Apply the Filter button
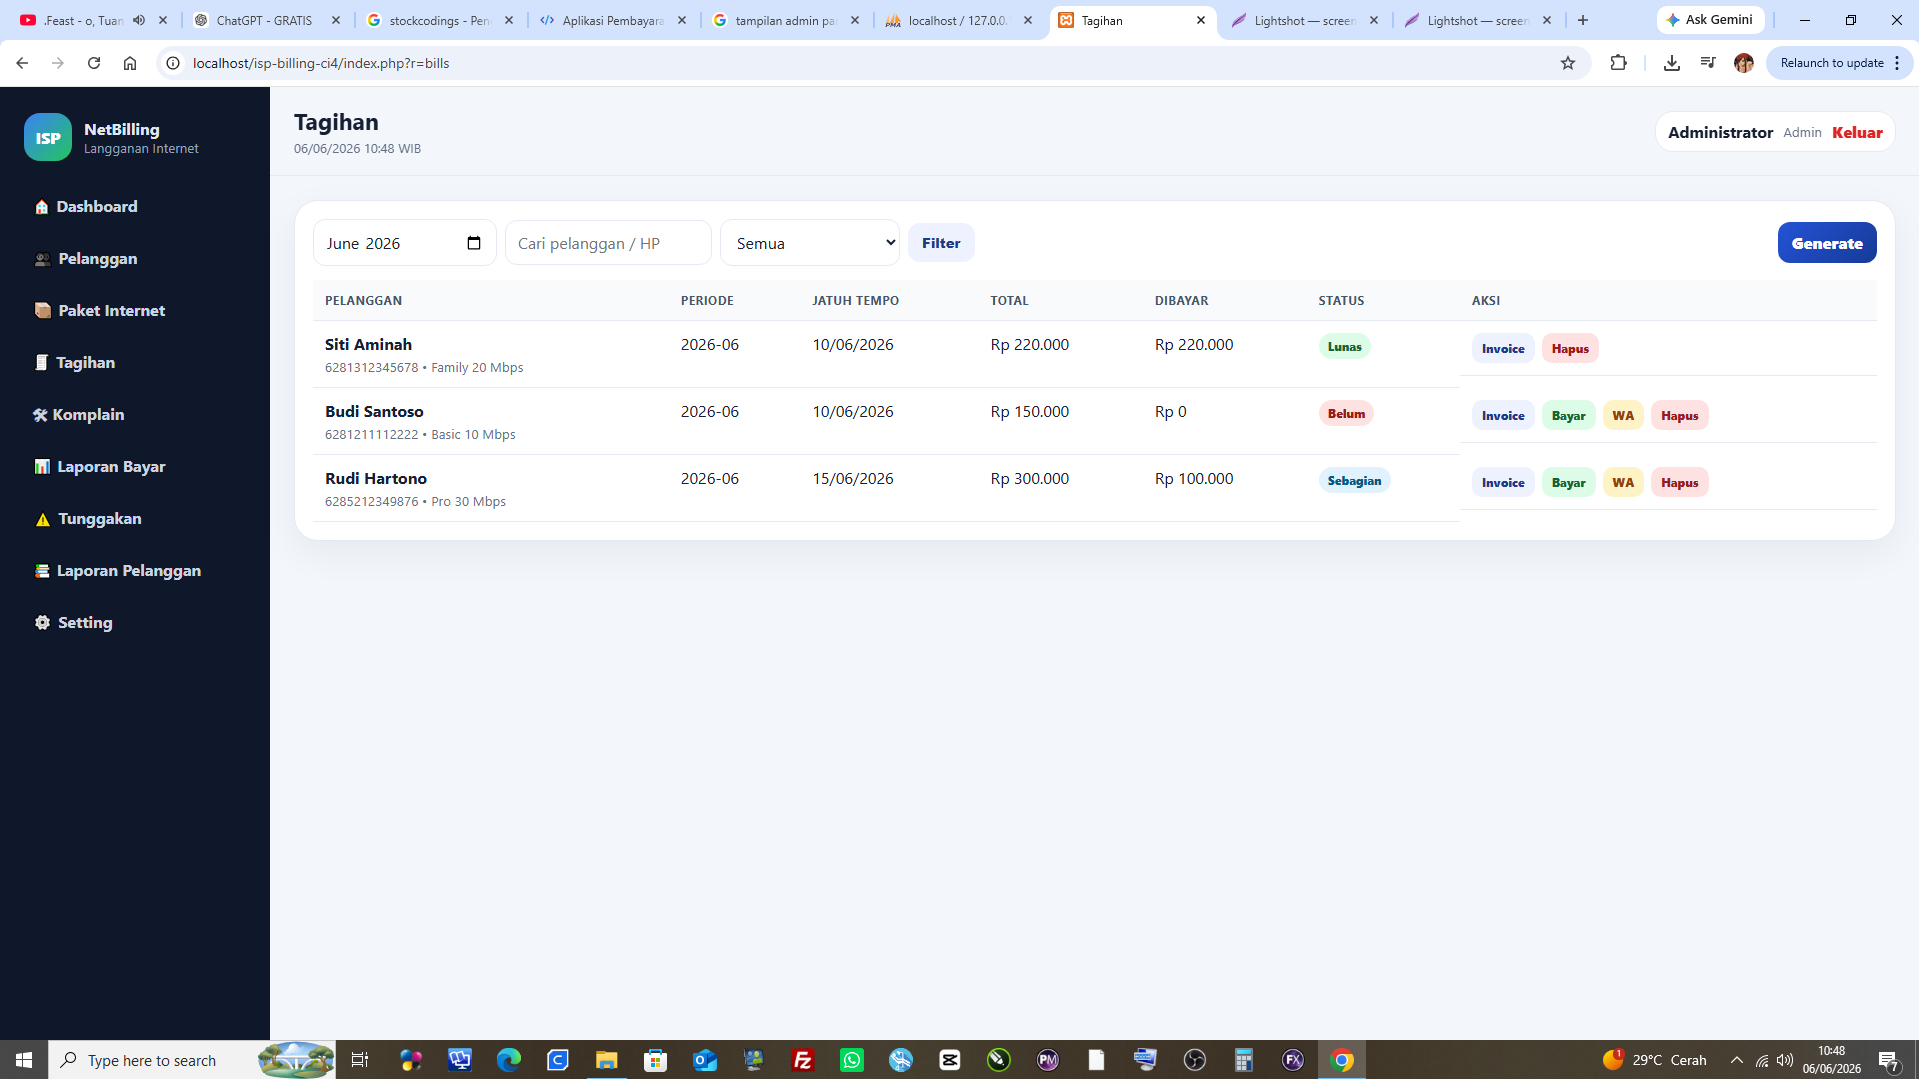 click(x=941, y=243)
